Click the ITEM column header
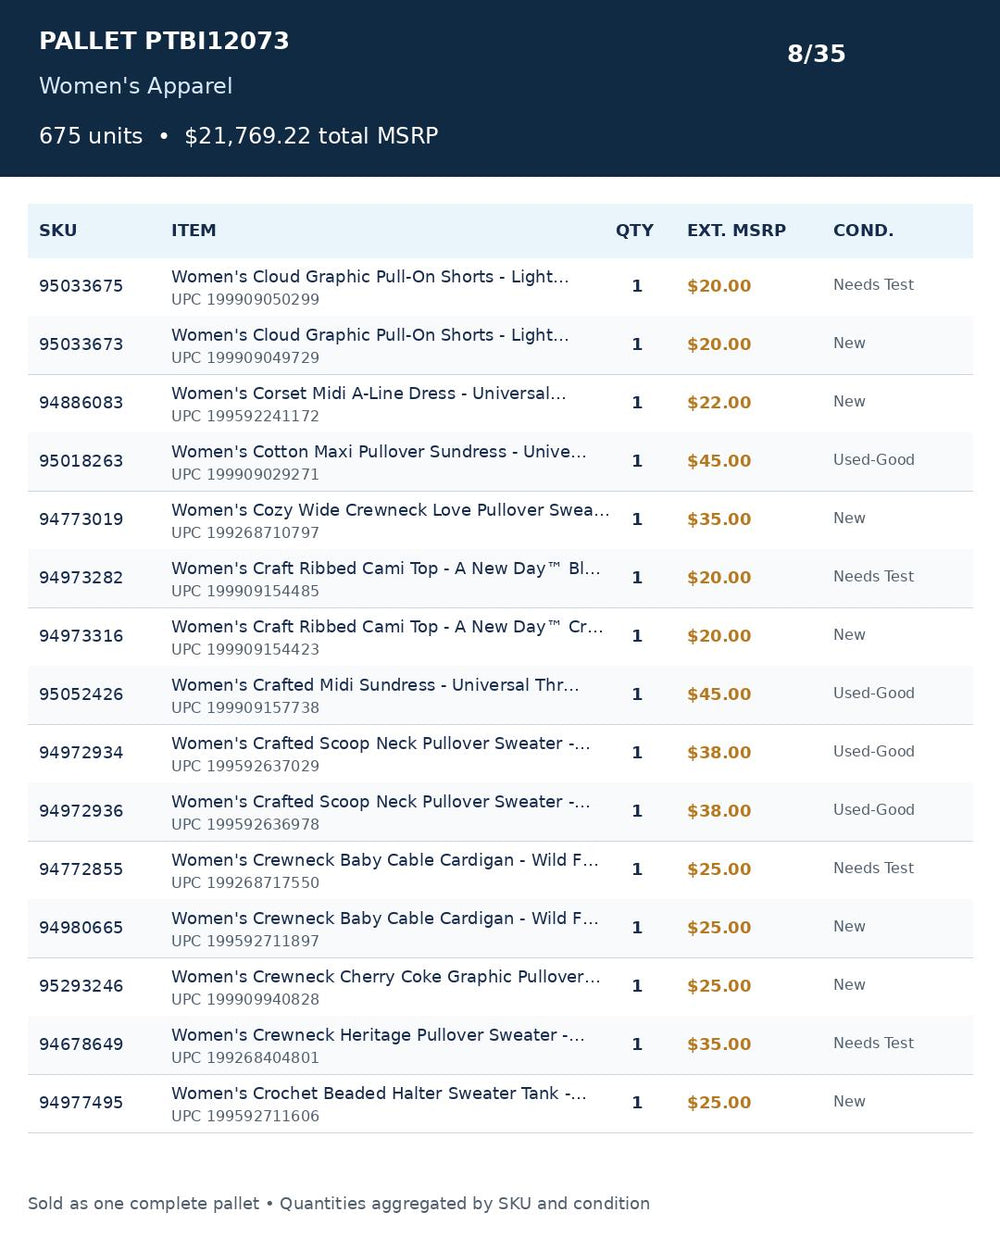The width and height of the screenshot is (1000, 1250). pos(193,230)
